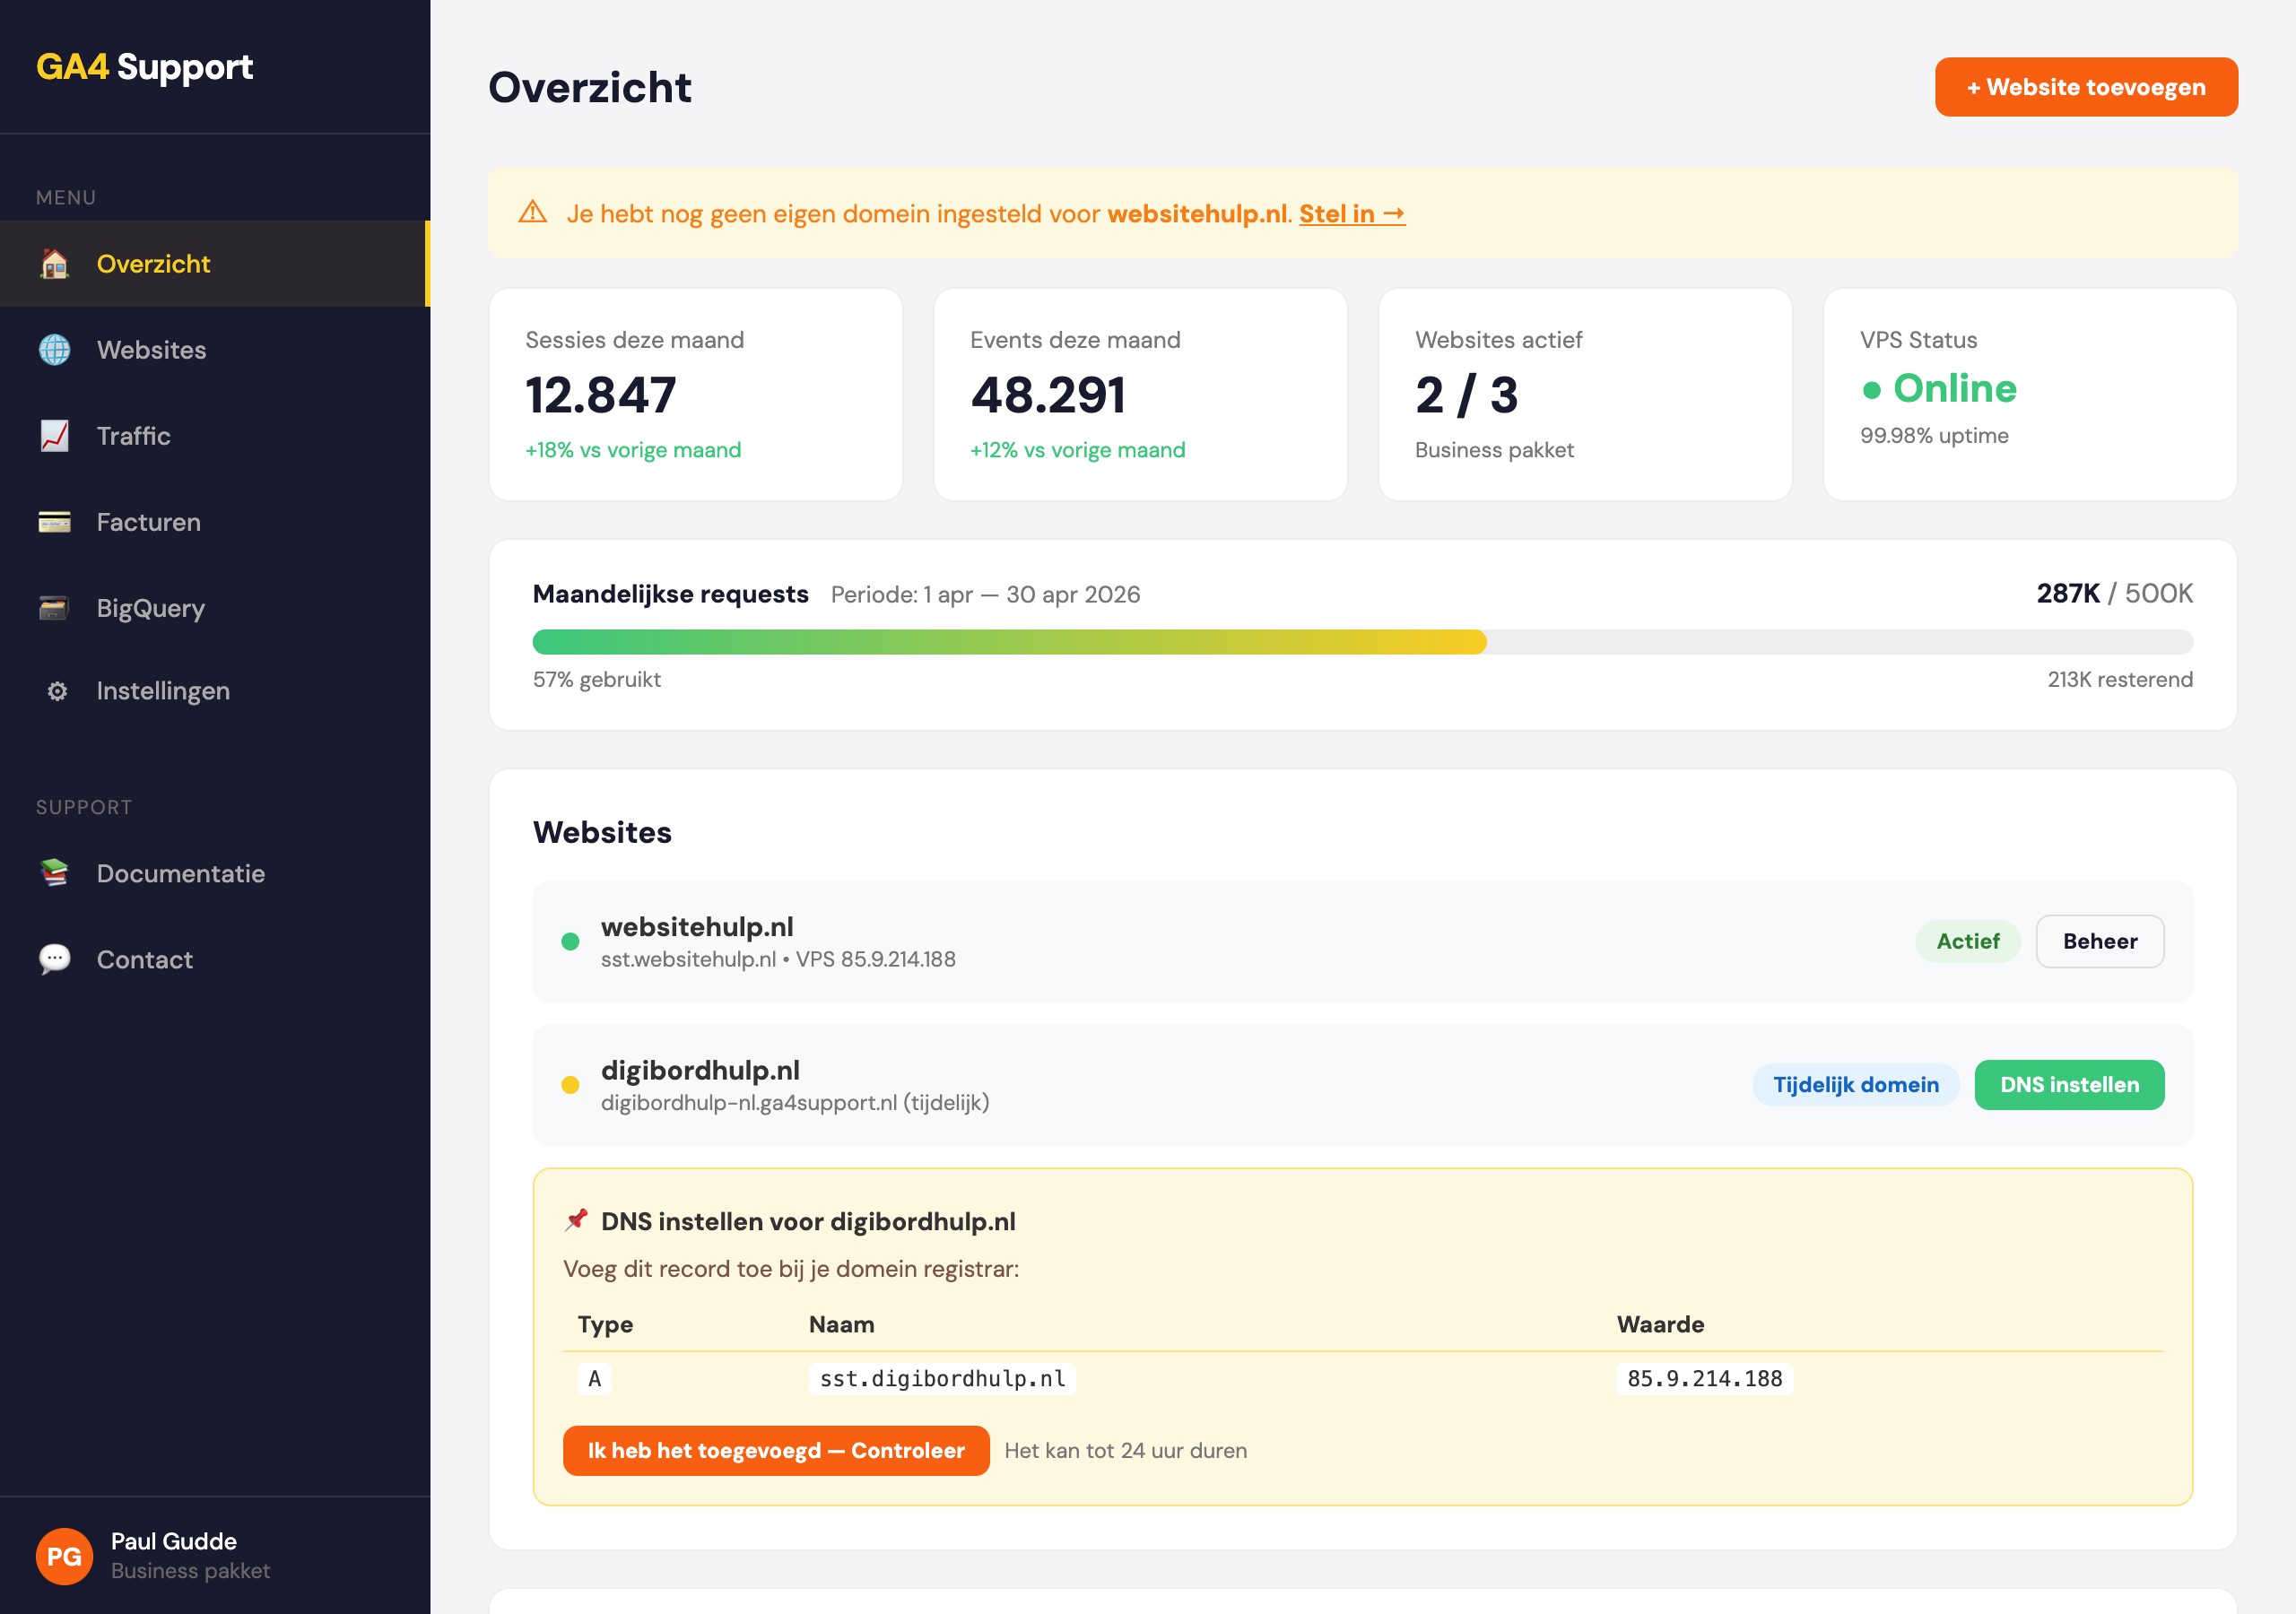Open the Beheer options for websitehulp.nl
Screen dimensions: 2296x1614
tap(2099, 941)
